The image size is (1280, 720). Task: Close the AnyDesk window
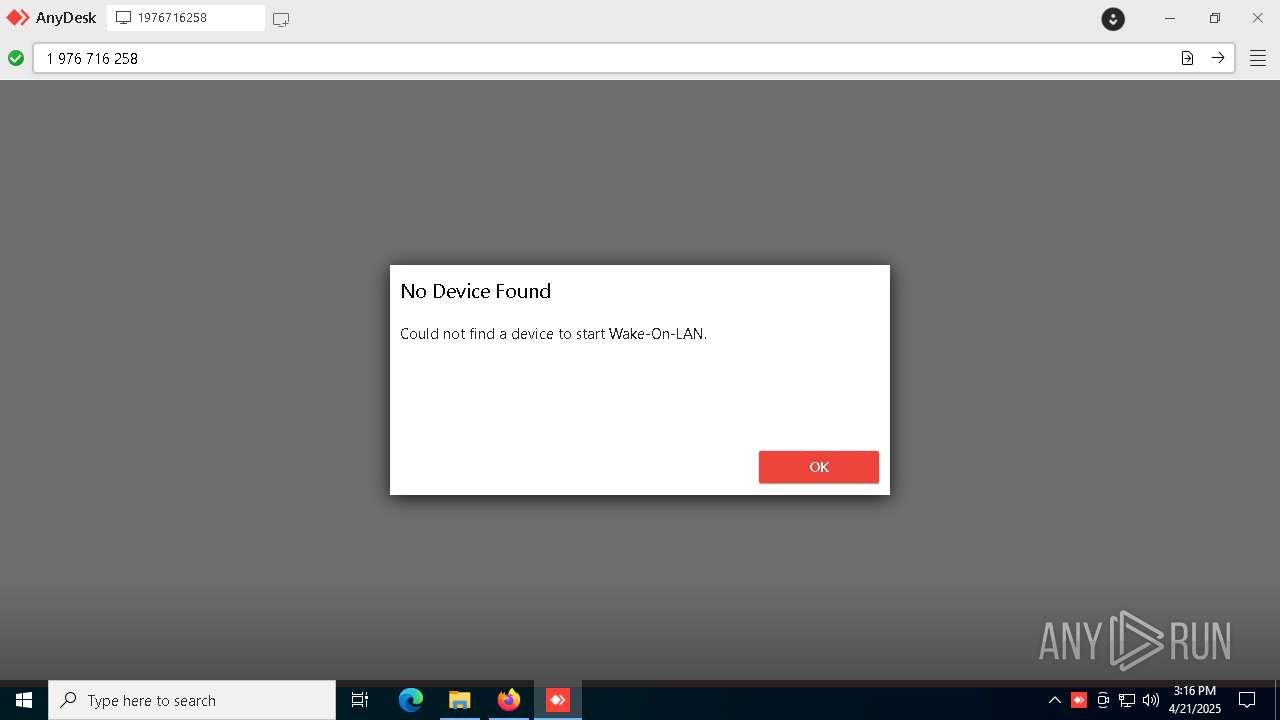tap(1258, 18)
